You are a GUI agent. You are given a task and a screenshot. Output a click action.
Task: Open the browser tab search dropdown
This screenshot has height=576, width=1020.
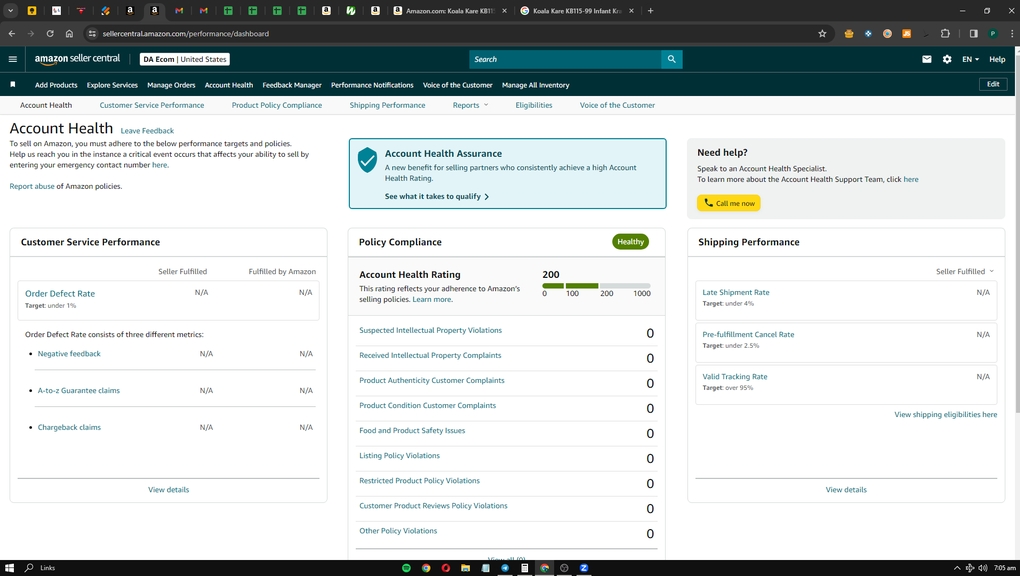10,10
